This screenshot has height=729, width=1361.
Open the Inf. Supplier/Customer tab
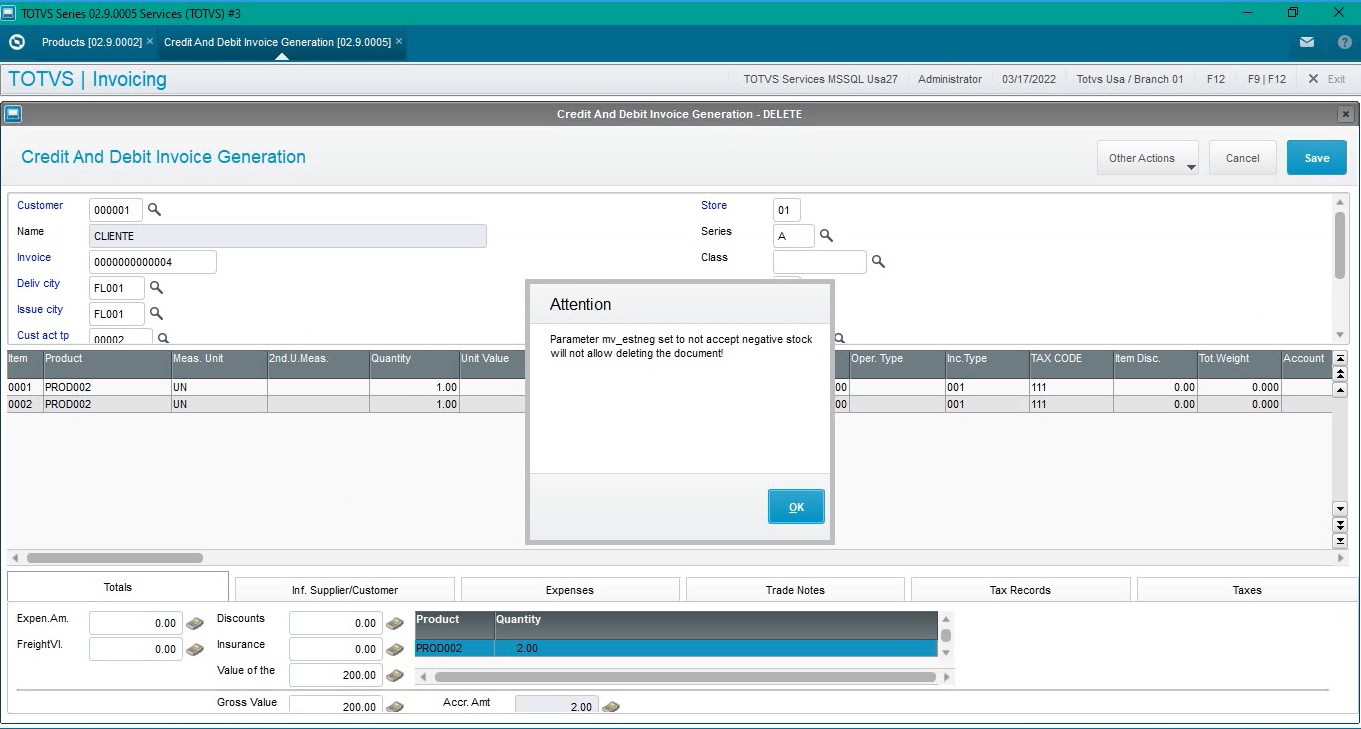(345, 590)
